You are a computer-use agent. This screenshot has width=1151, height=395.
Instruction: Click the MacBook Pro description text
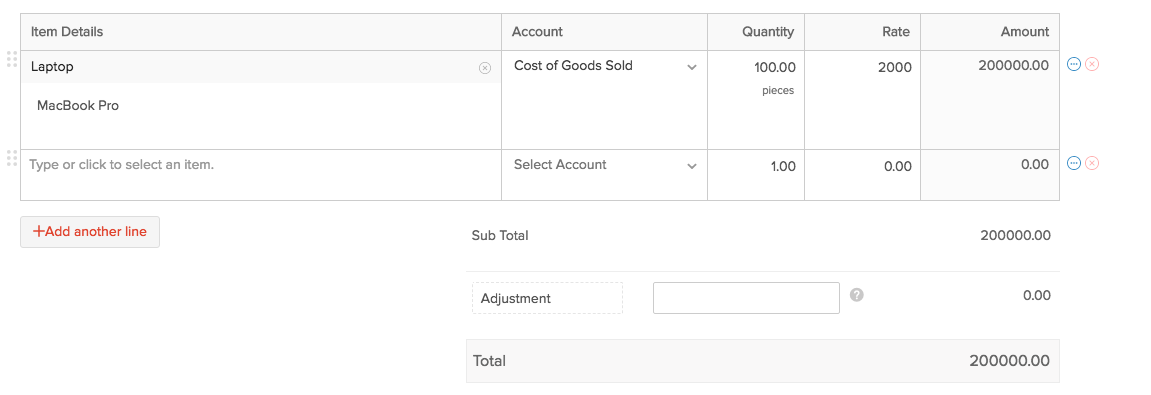[x=78, y=106]
